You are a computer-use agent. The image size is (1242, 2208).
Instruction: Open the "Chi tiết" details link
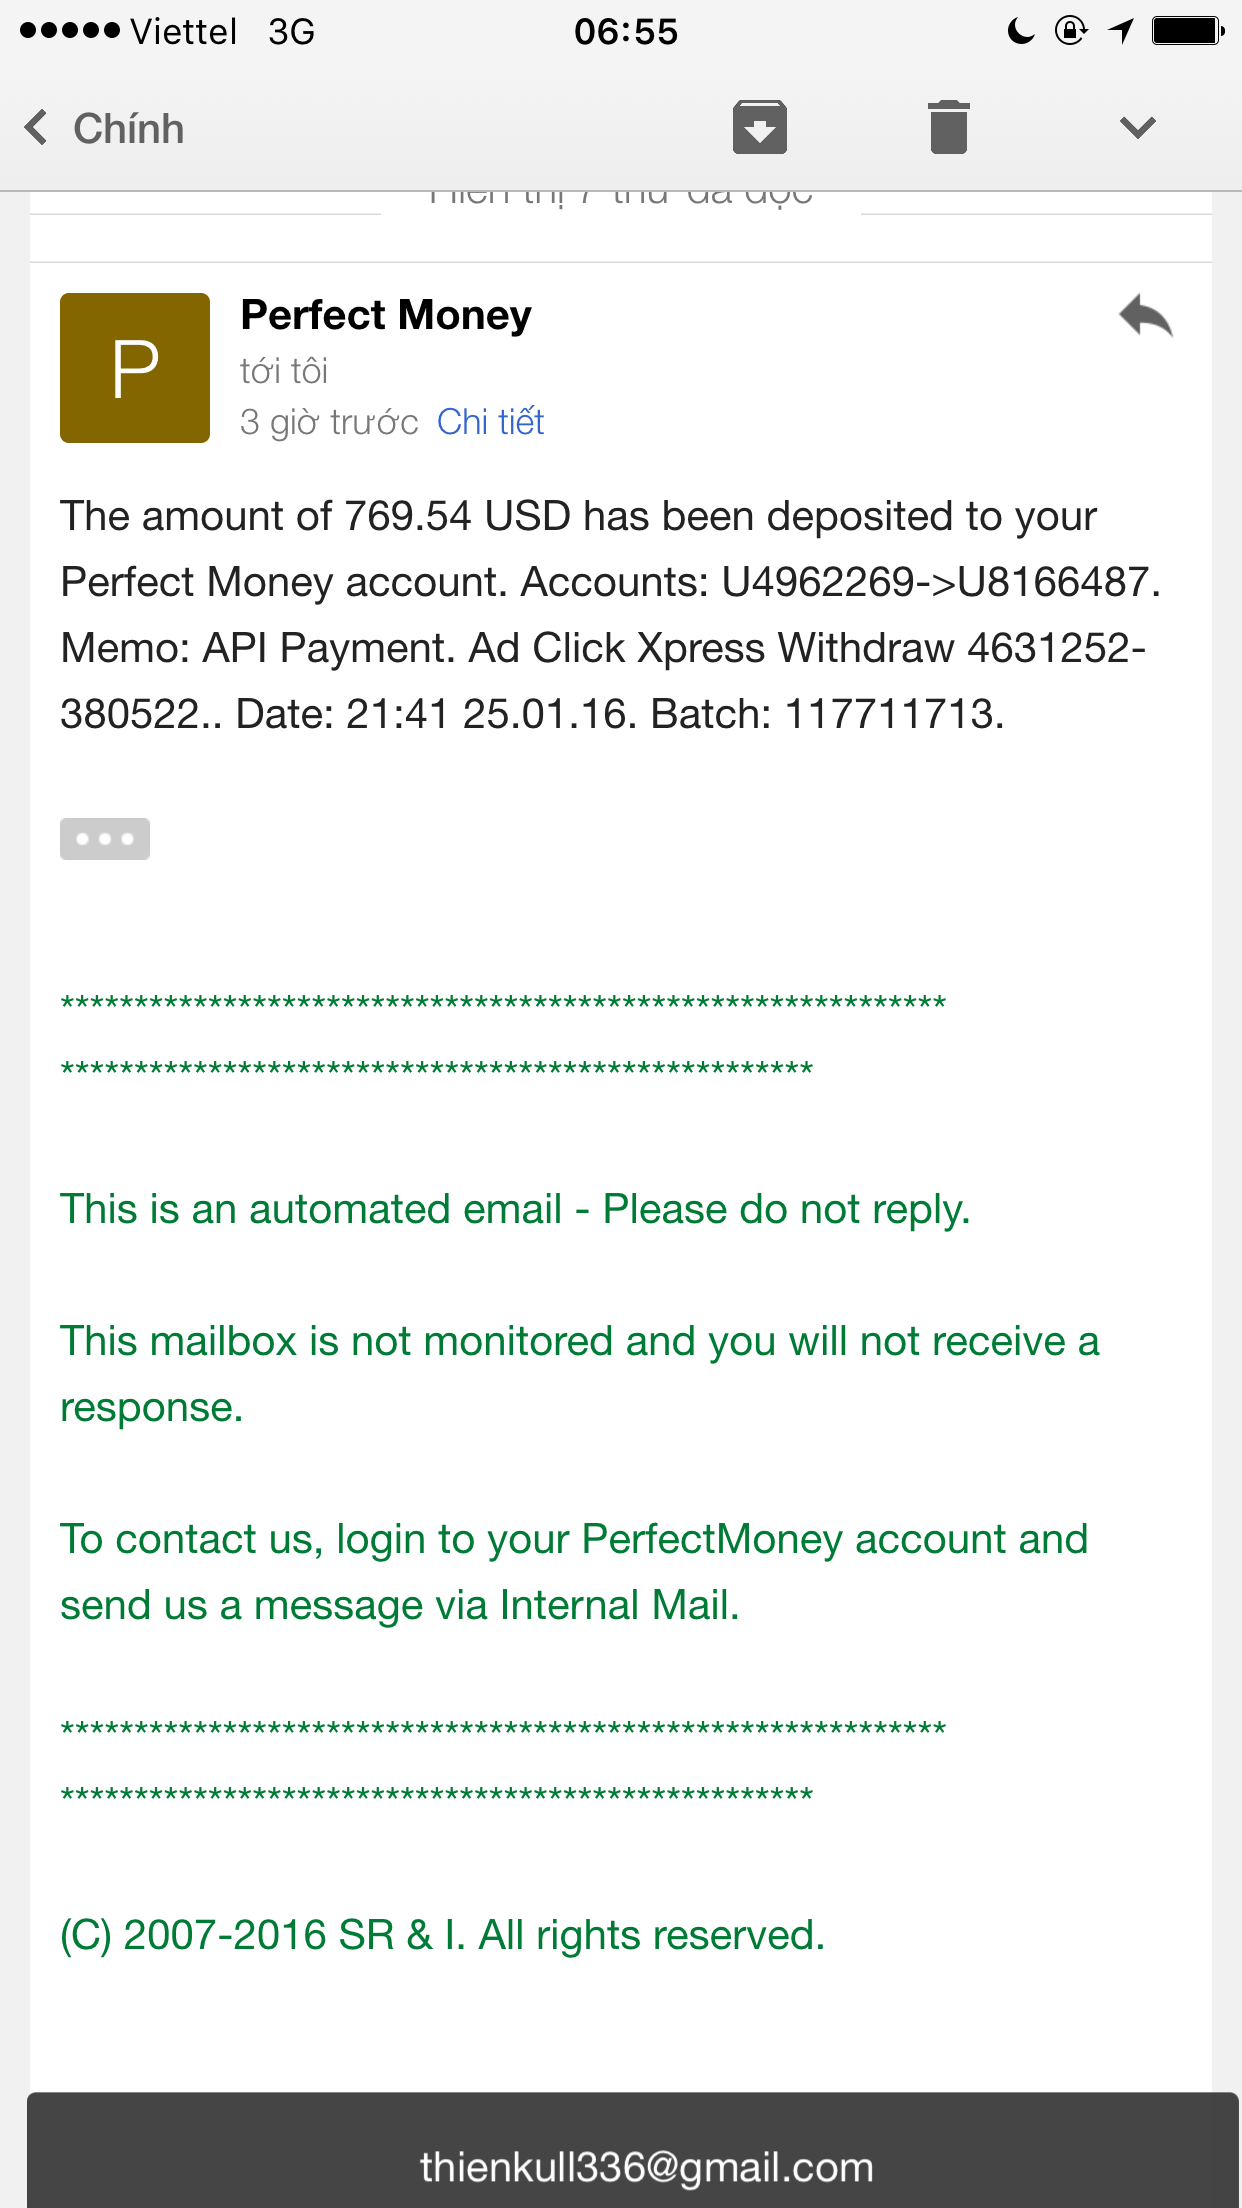click(x=490, y=422)
